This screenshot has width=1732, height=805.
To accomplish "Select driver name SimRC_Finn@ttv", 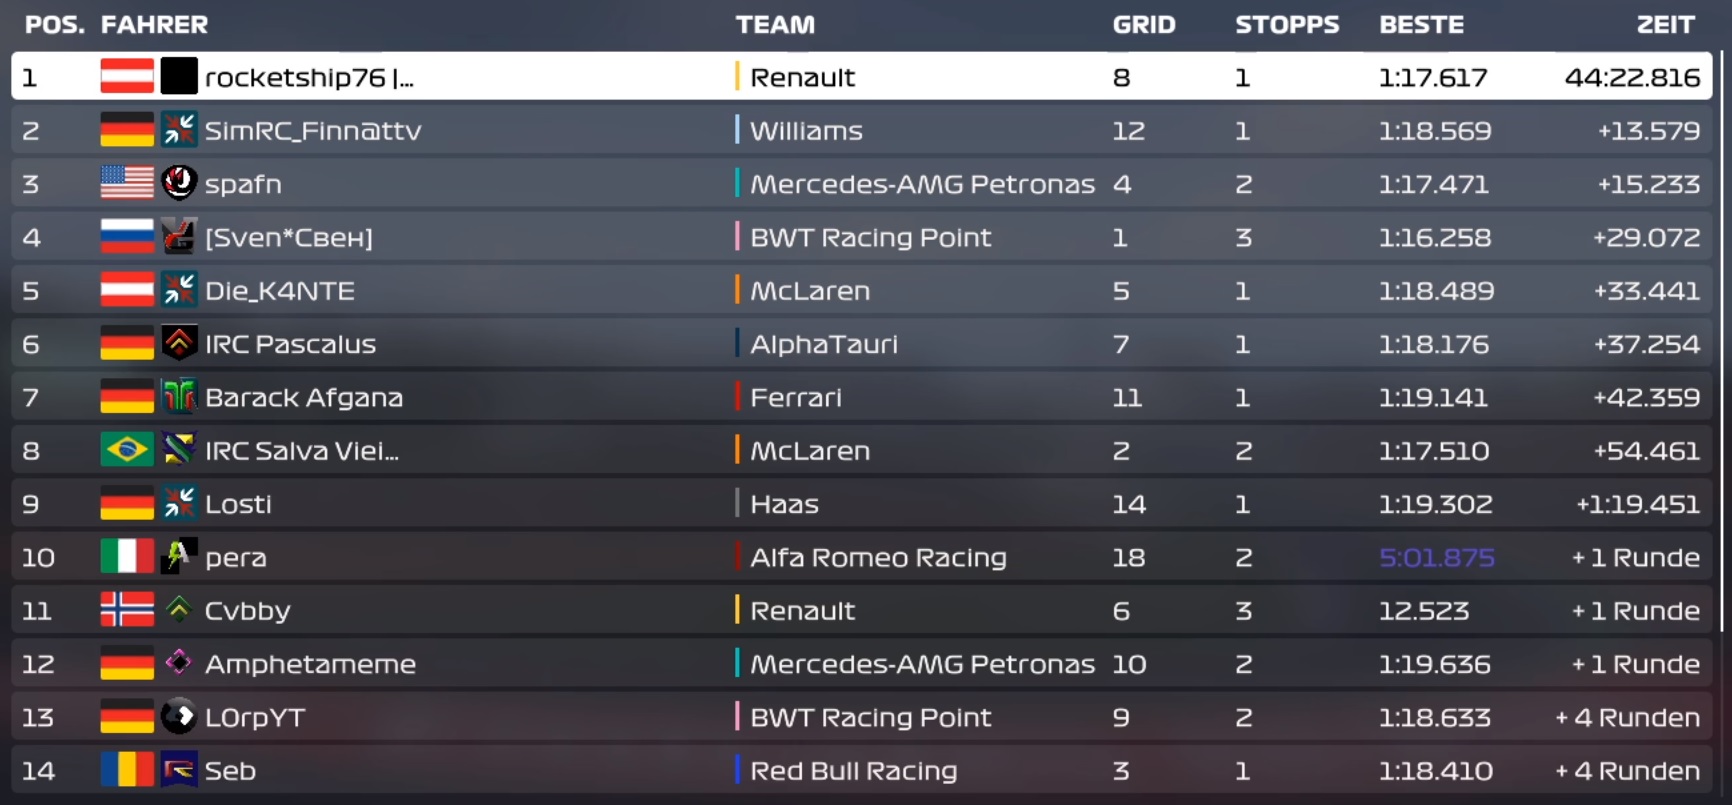I will coord(313,131).
